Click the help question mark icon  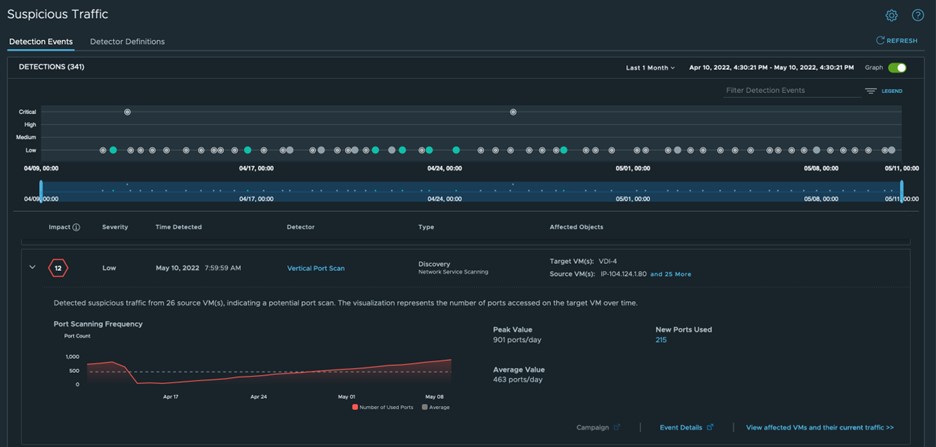click(x=916, y=15)
